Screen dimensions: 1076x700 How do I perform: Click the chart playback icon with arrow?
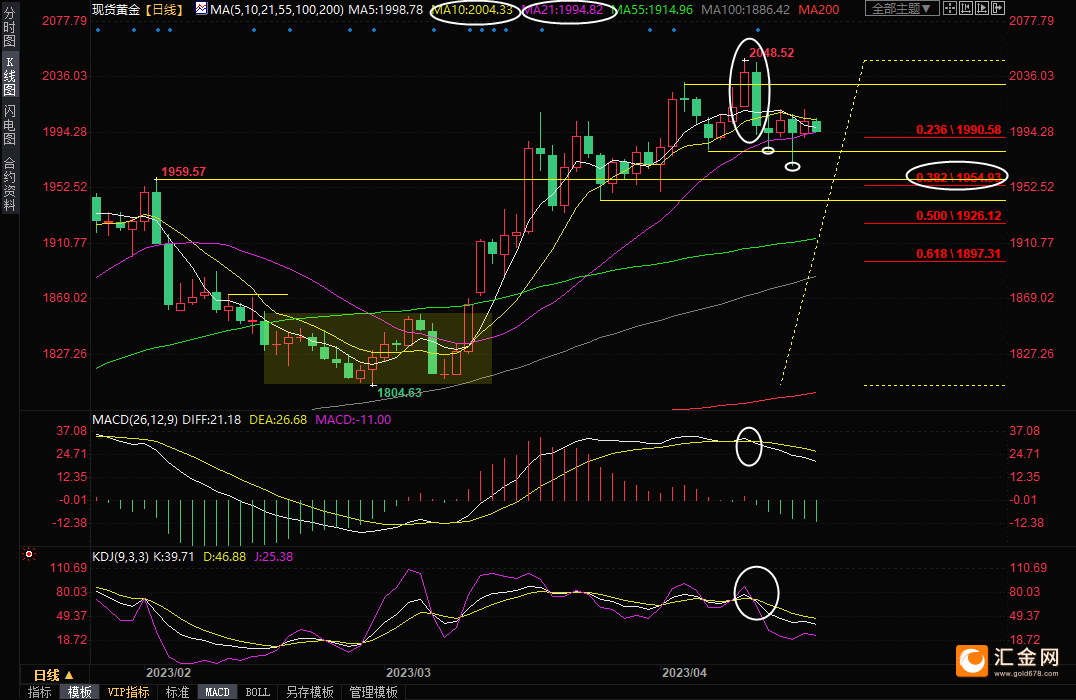click(982, 8)
